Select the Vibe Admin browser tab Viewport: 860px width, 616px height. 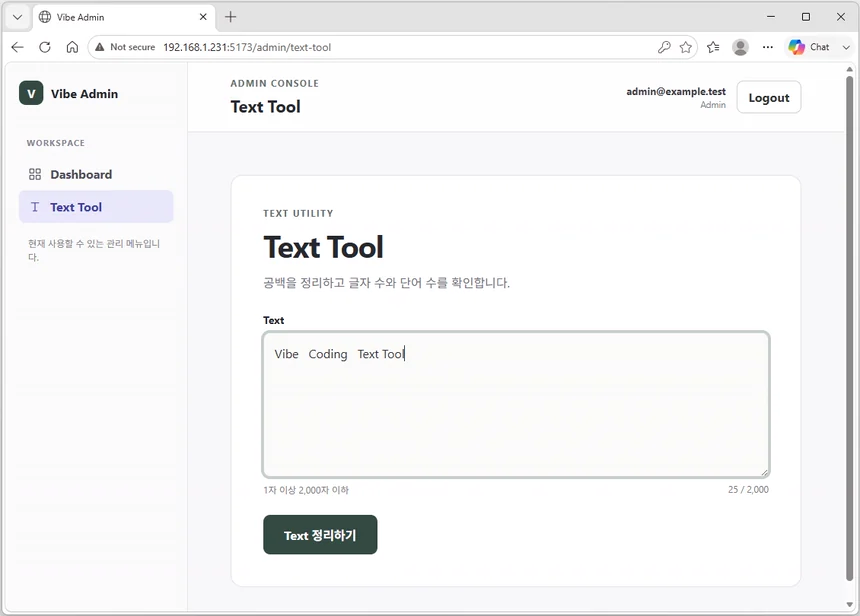(x=124, y=18)
